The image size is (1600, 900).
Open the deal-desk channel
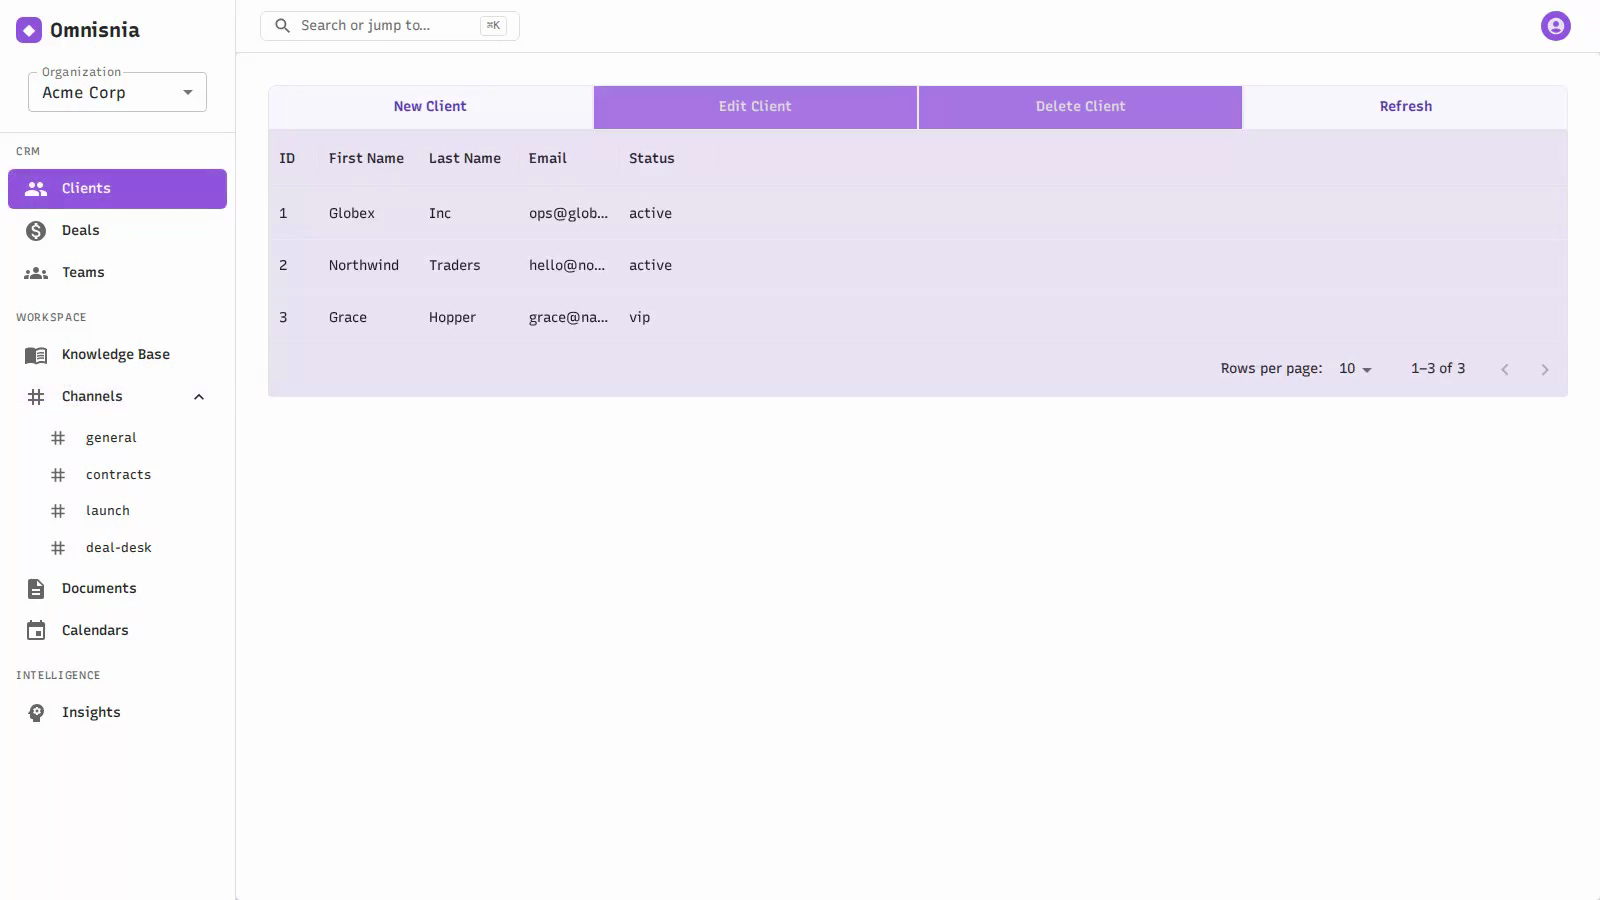pos(117,548)
